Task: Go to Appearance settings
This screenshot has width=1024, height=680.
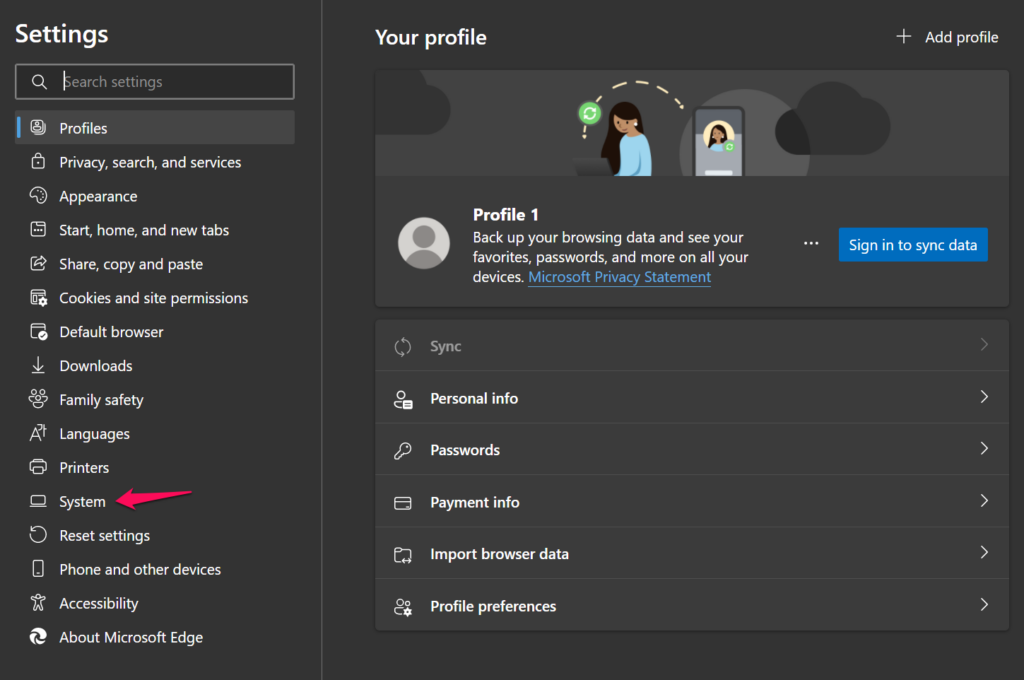Action: tap(155, 195)
